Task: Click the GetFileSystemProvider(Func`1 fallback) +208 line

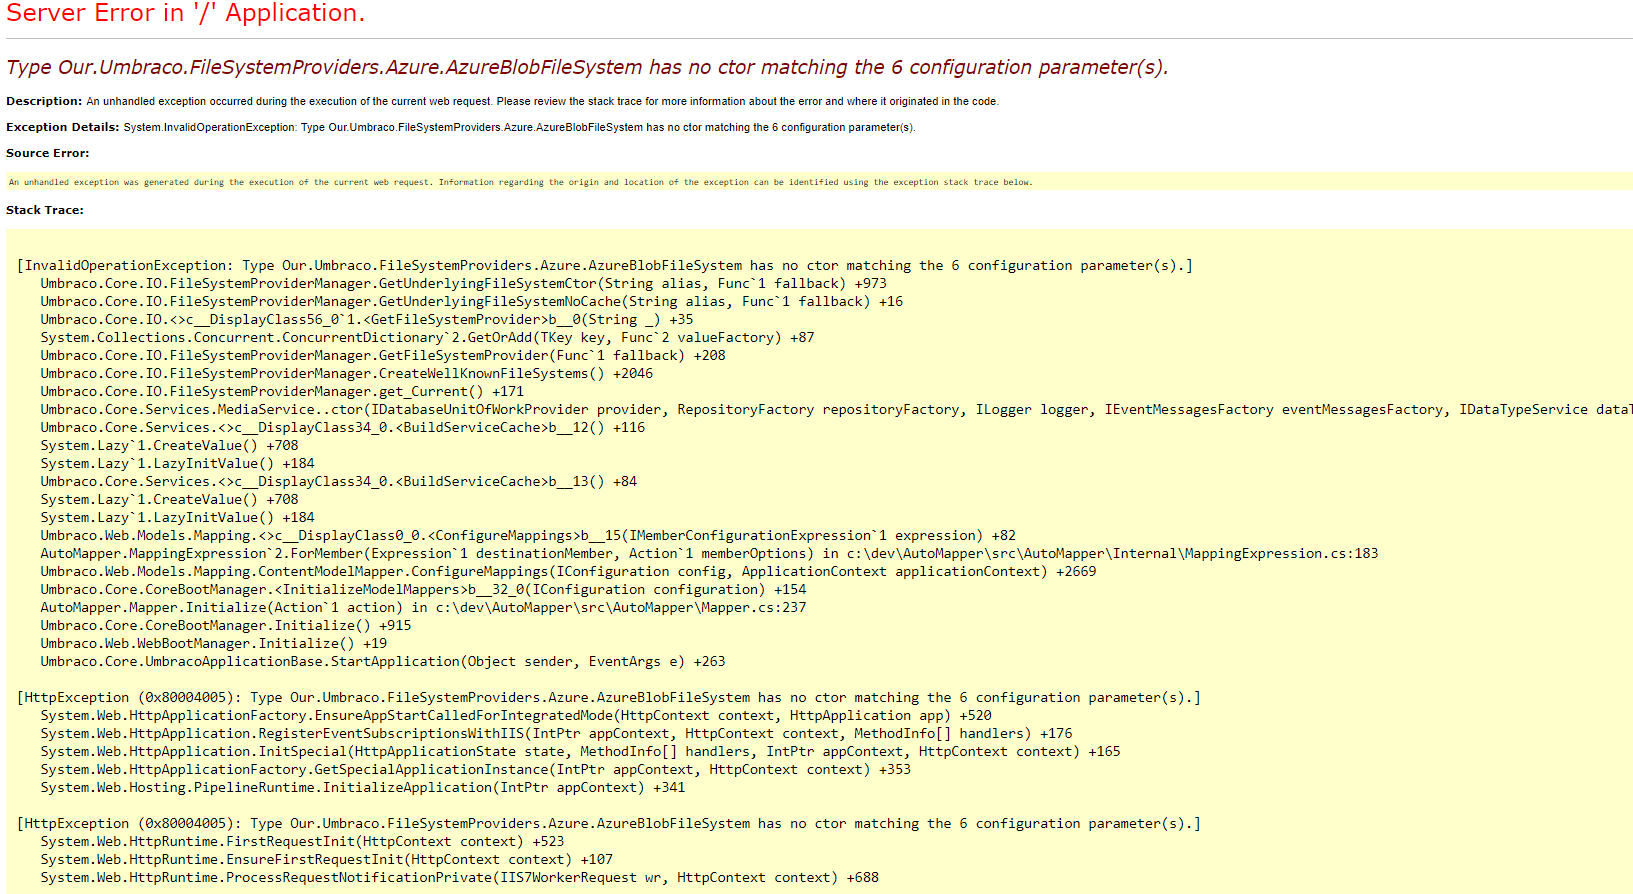Action: click(383, 355)
